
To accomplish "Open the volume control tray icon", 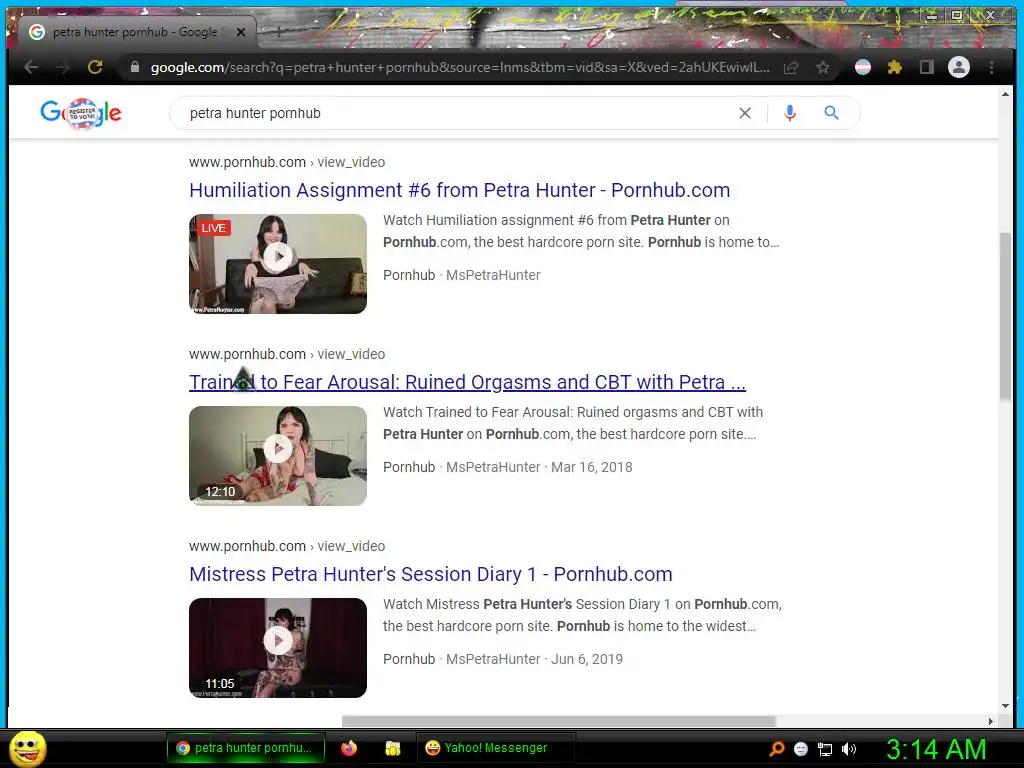I will 848,749.
